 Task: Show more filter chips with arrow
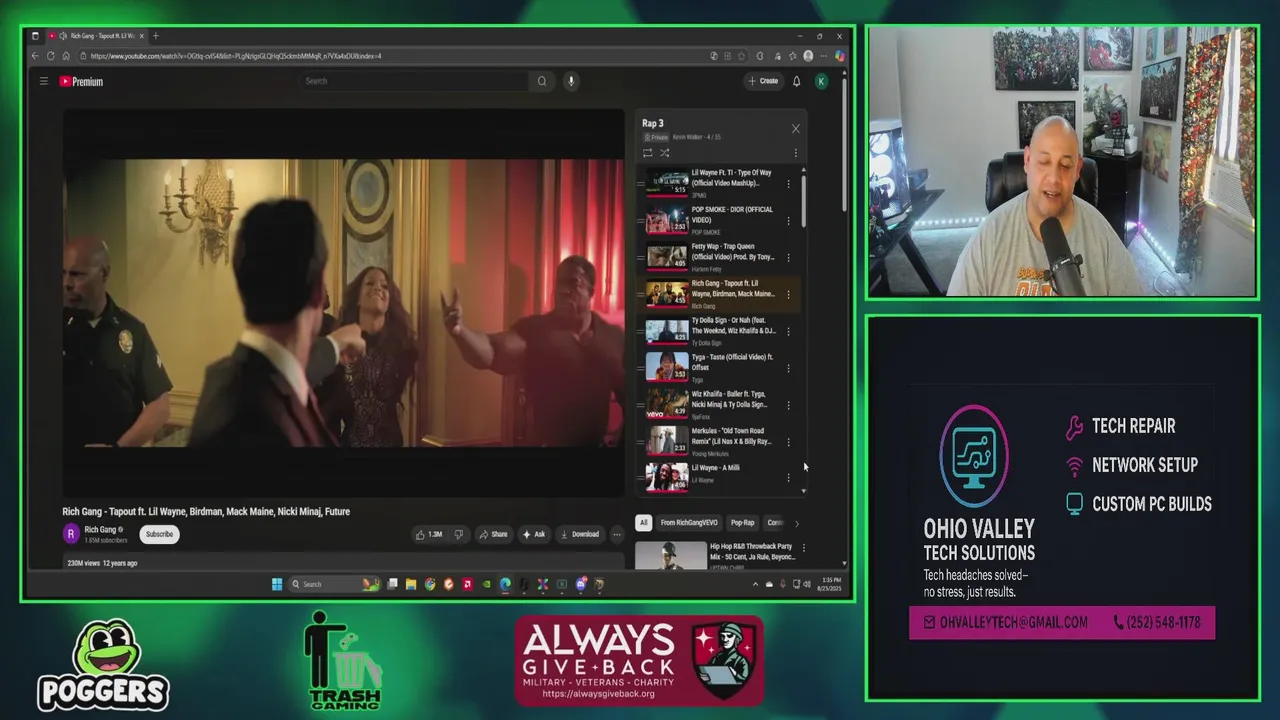tap(797, 523)
